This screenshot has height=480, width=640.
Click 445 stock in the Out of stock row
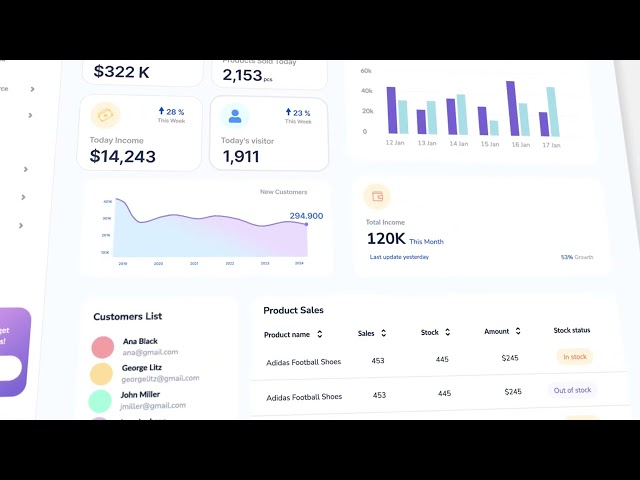click(444, 393)
